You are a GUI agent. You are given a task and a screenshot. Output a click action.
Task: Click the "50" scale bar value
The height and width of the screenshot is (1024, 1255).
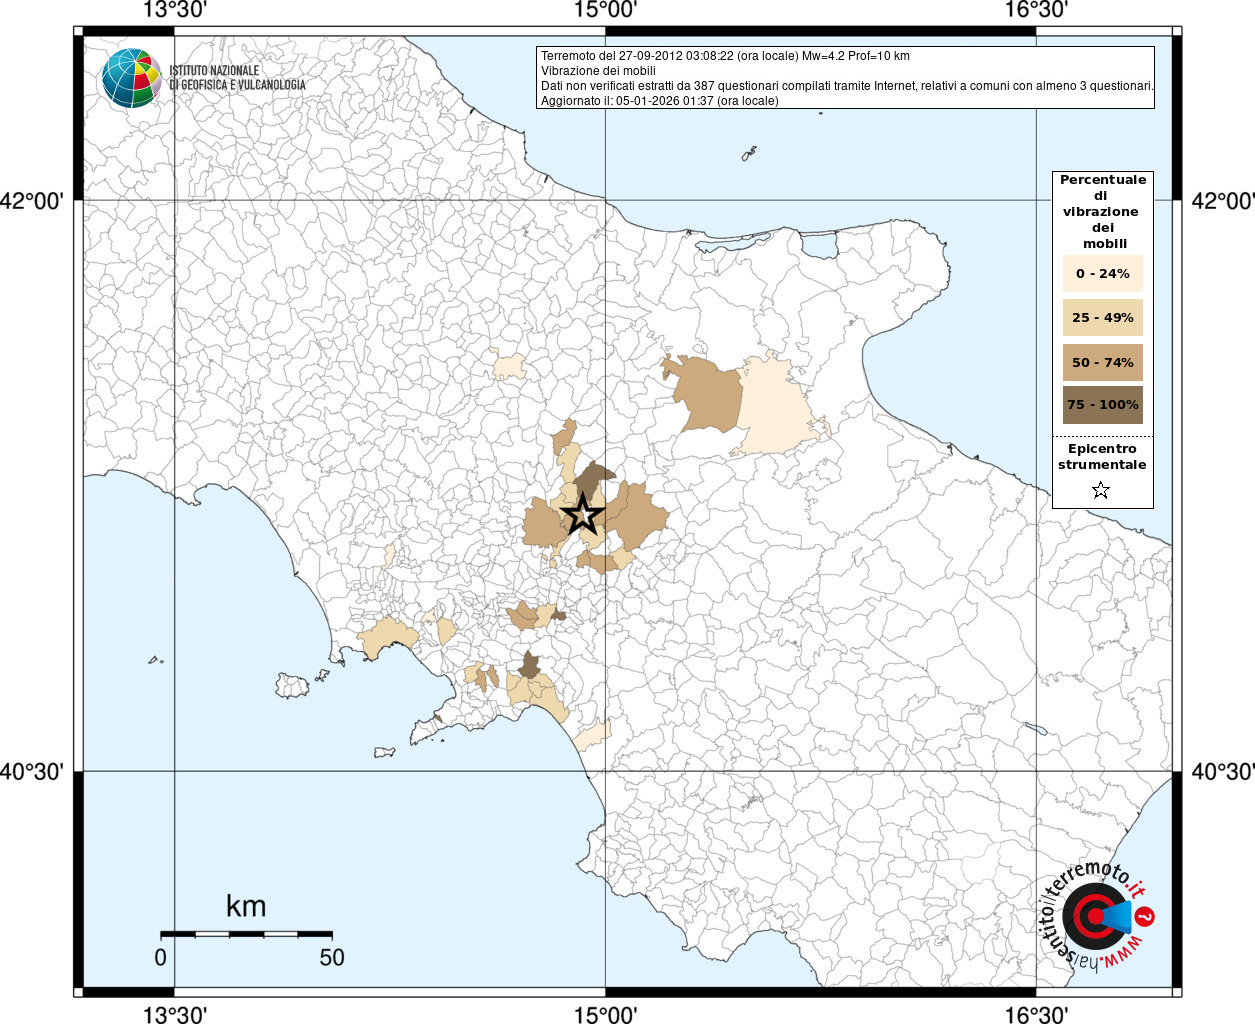tap(332, 958)
